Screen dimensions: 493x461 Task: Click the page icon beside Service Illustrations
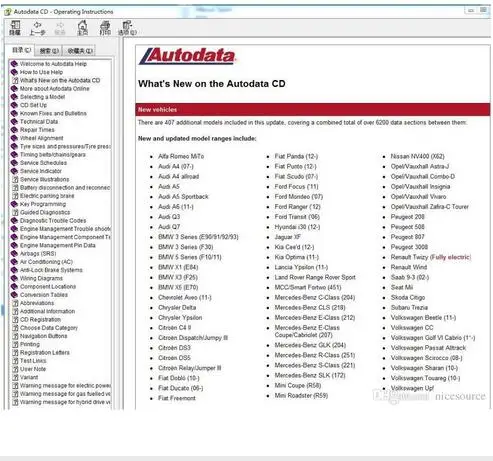(x=15, y=179)
